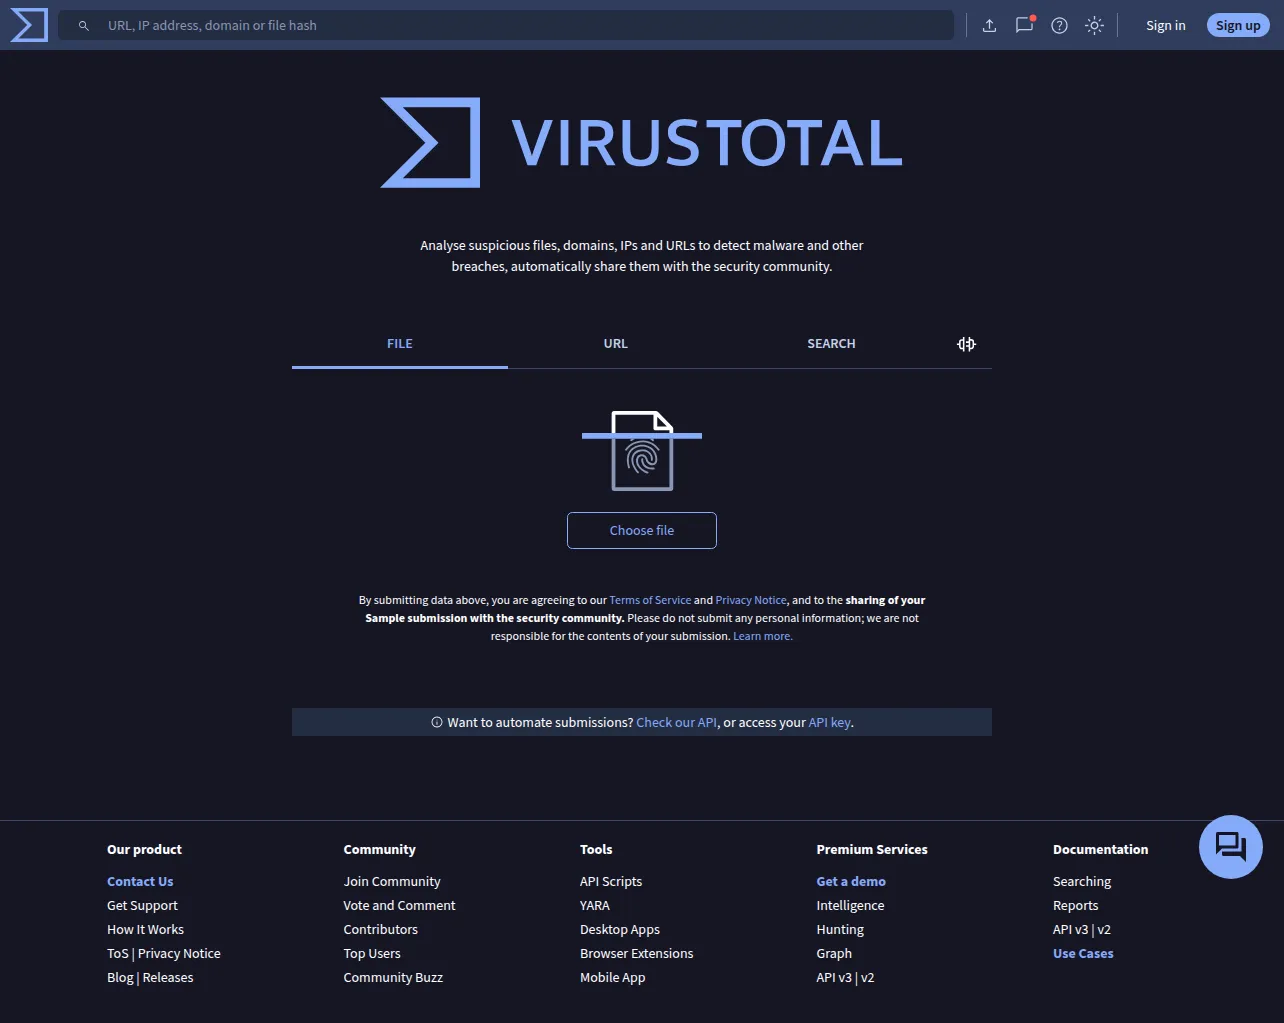Click Get a demo footer link
1284x1023 pixels.
click(x=851, y=882)
